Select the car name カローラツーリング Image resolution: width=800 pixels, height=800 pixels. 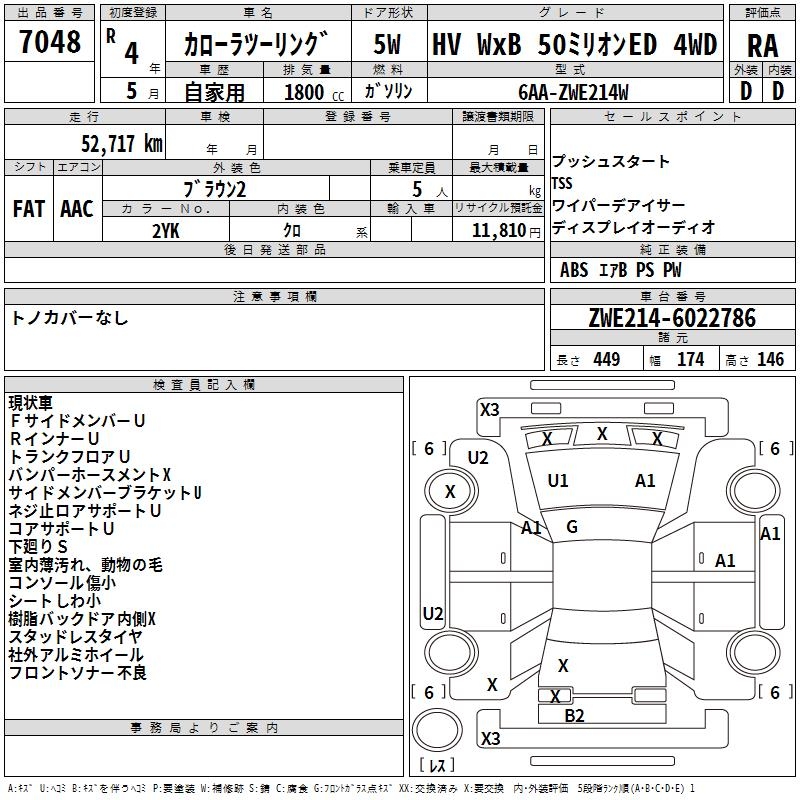click(256, 45)
